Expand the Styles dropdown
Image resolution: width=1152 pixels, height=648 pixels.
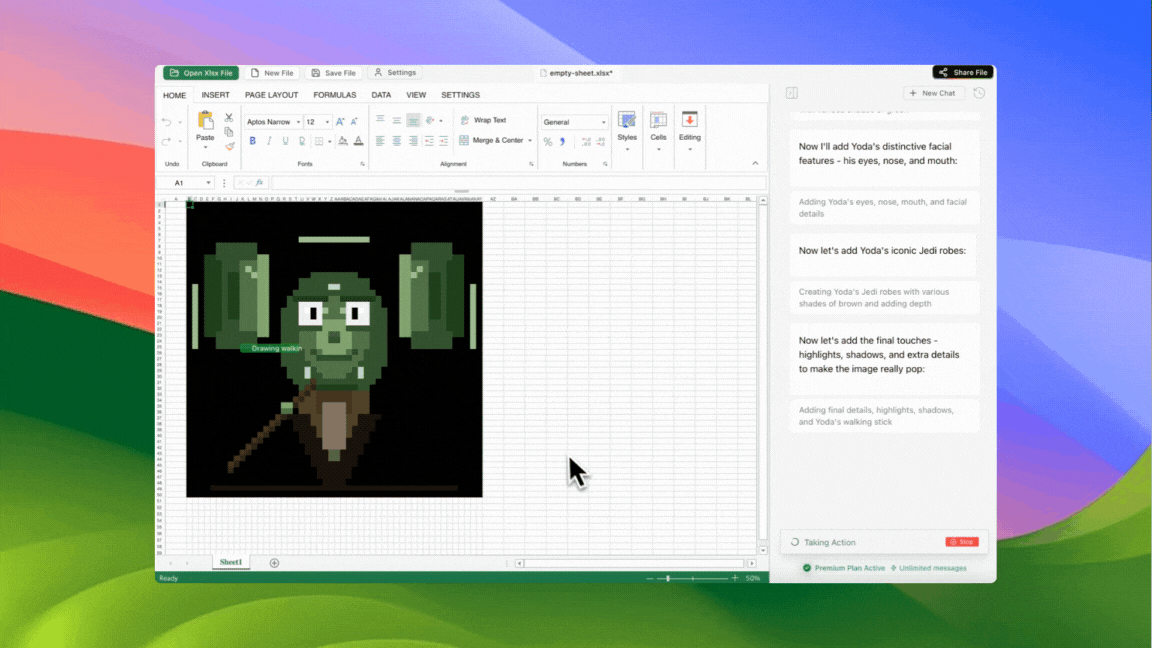point(627,149)
